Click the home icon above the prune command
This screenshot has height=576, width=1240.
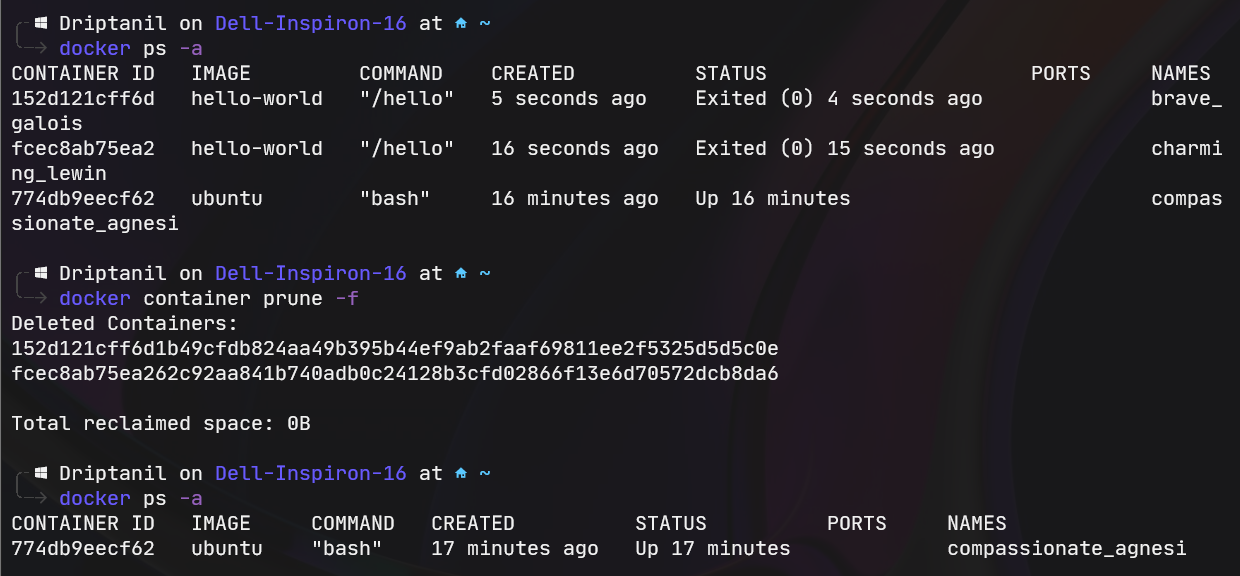coord(461,273)
